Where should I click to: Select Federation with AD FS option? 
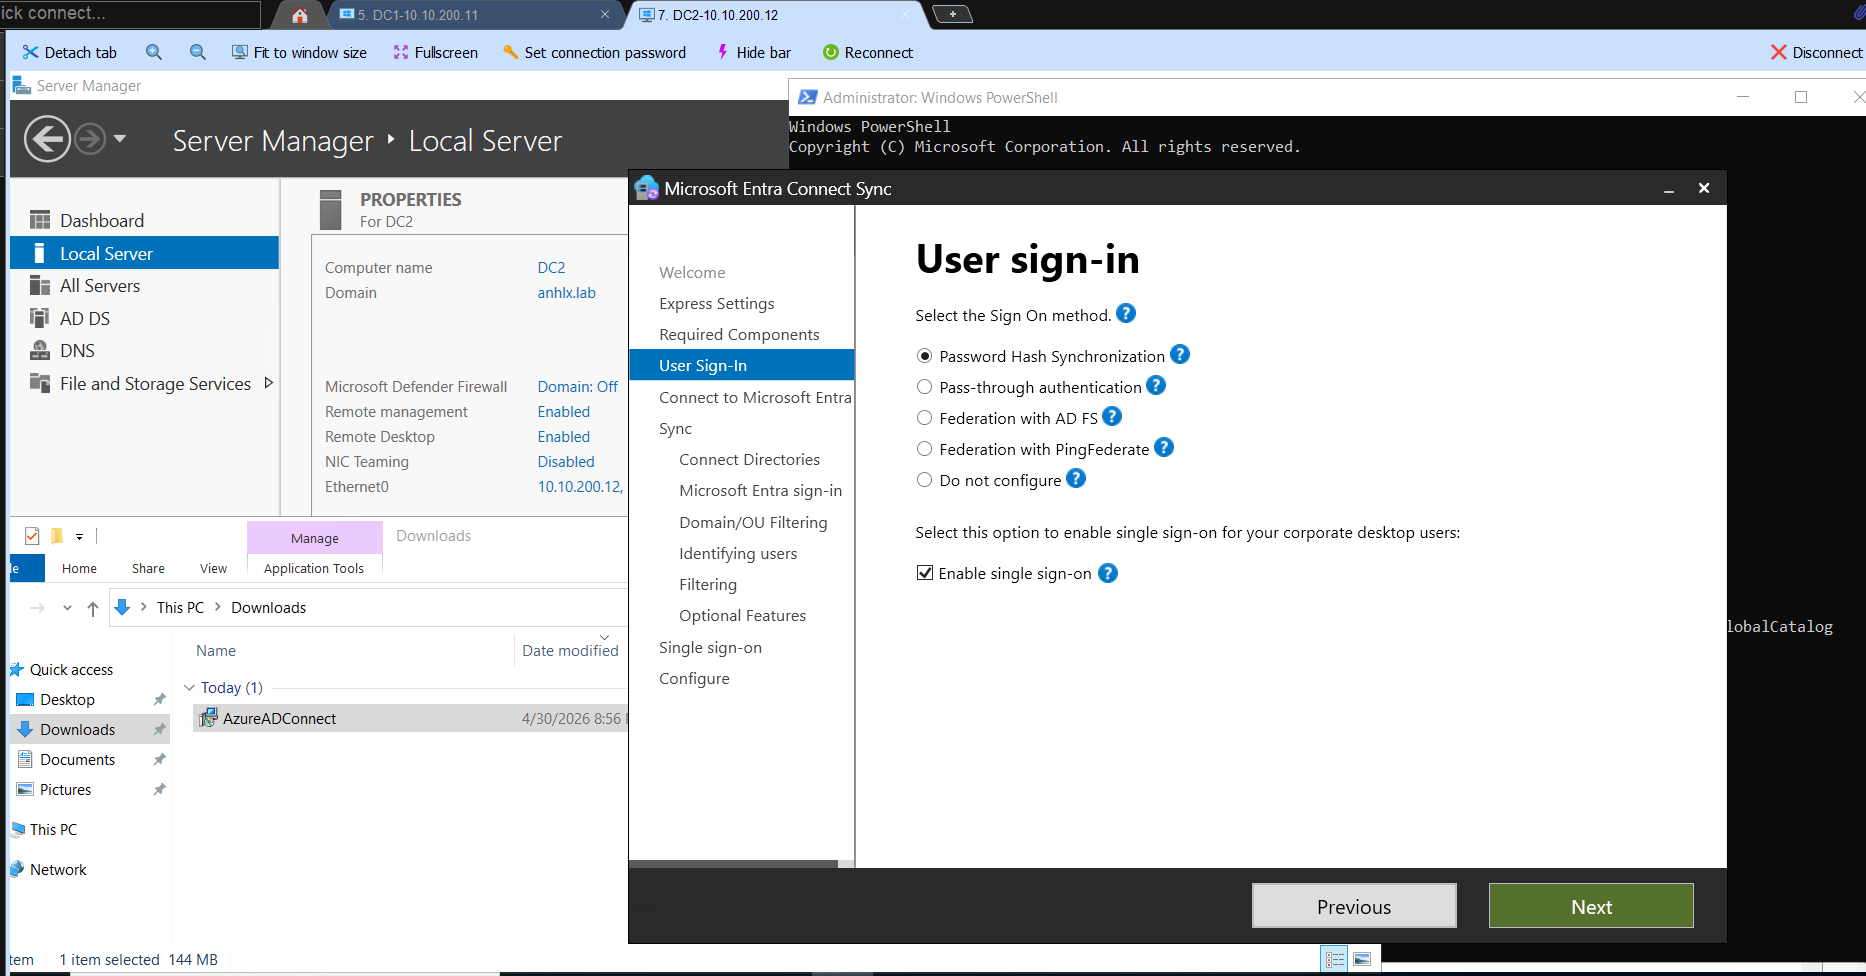pos(924,418)
